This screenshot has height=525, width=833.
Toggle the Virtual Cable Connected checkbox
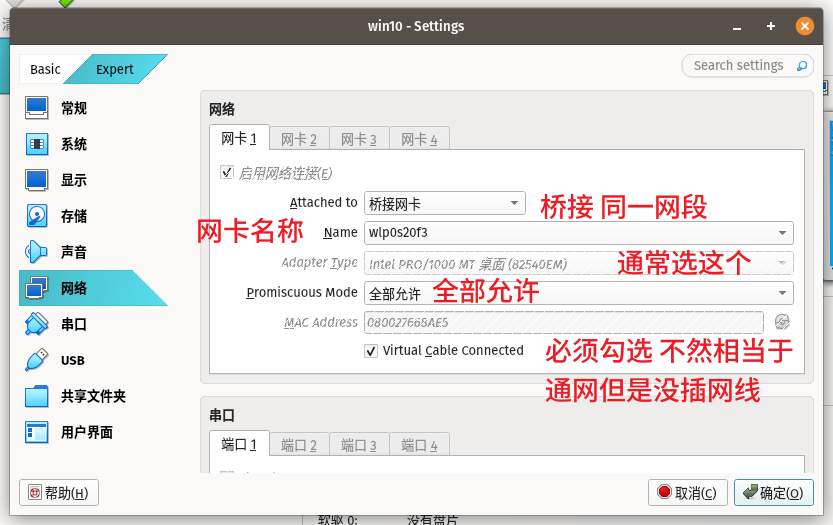point(372,351)
